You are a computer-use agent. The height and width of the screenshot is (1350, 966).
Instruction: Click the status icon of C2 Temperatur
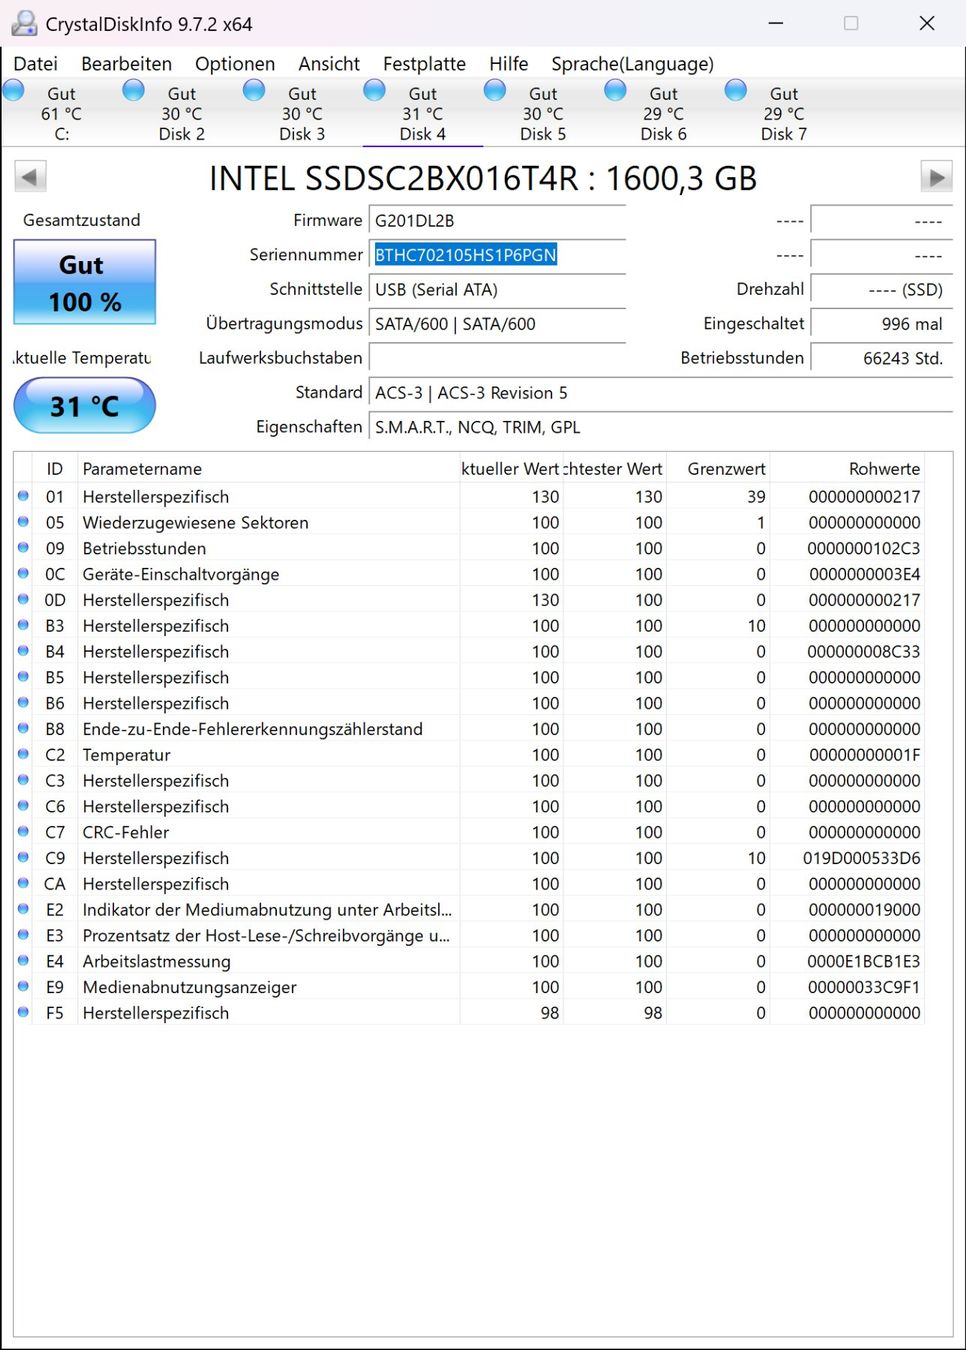(x=23, y=755)
